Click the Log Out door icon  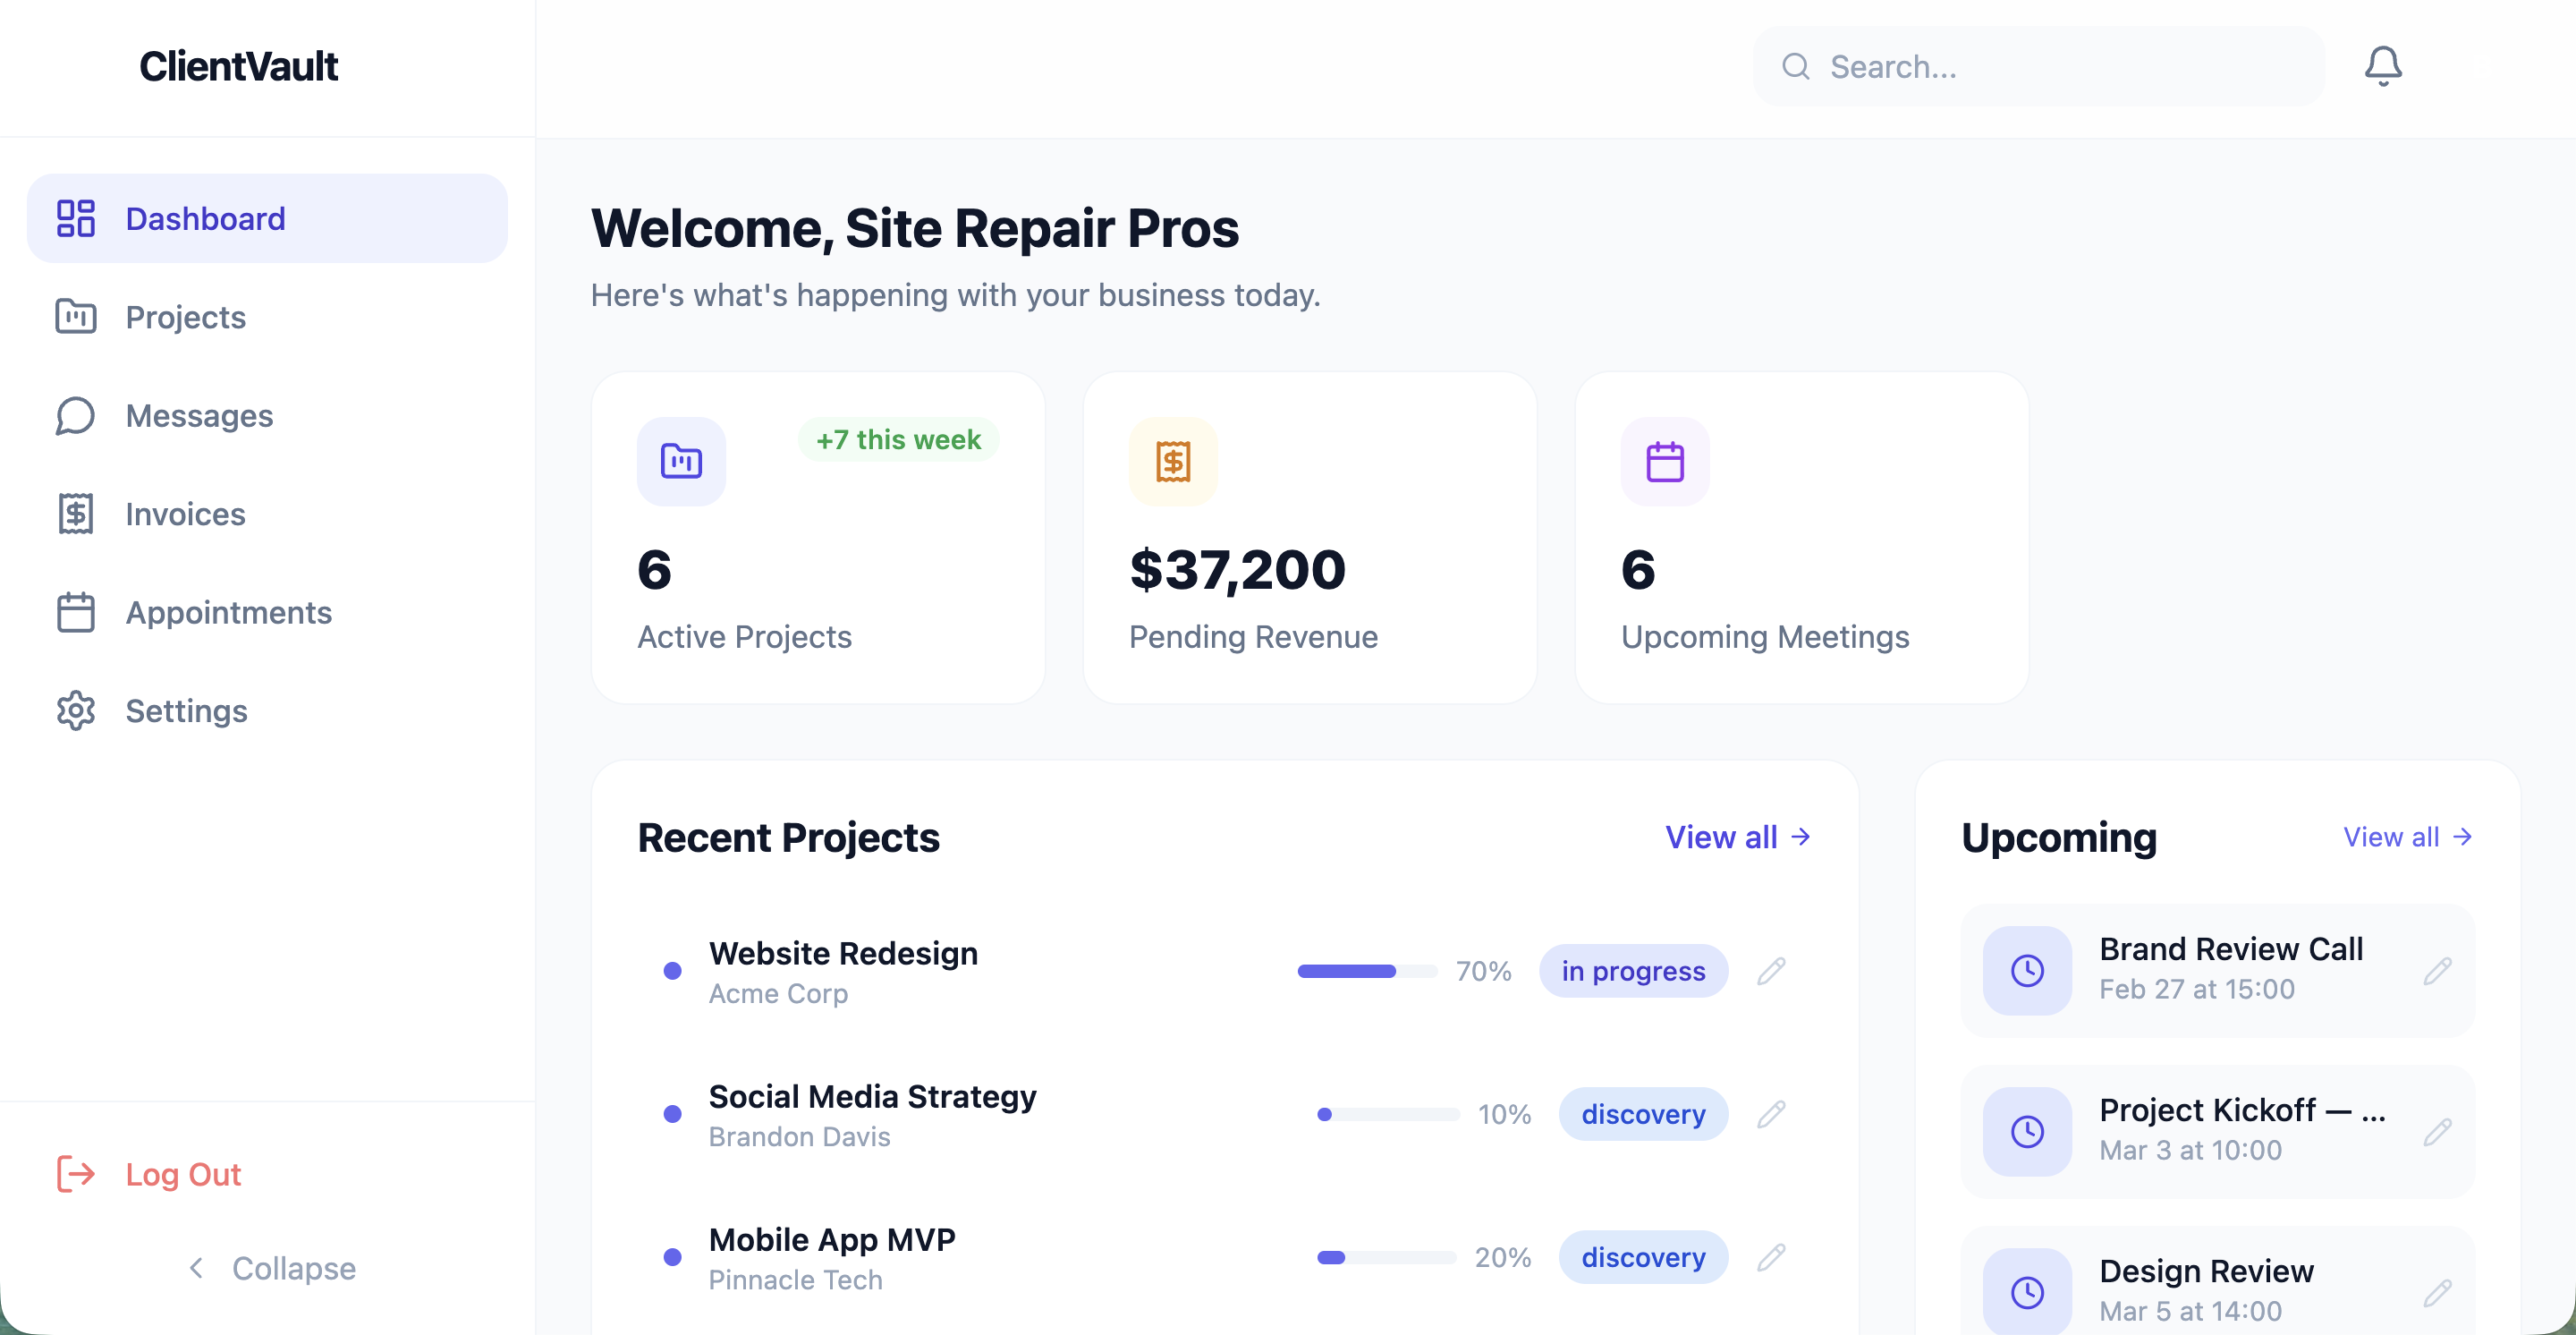(x=75, y=1173)
